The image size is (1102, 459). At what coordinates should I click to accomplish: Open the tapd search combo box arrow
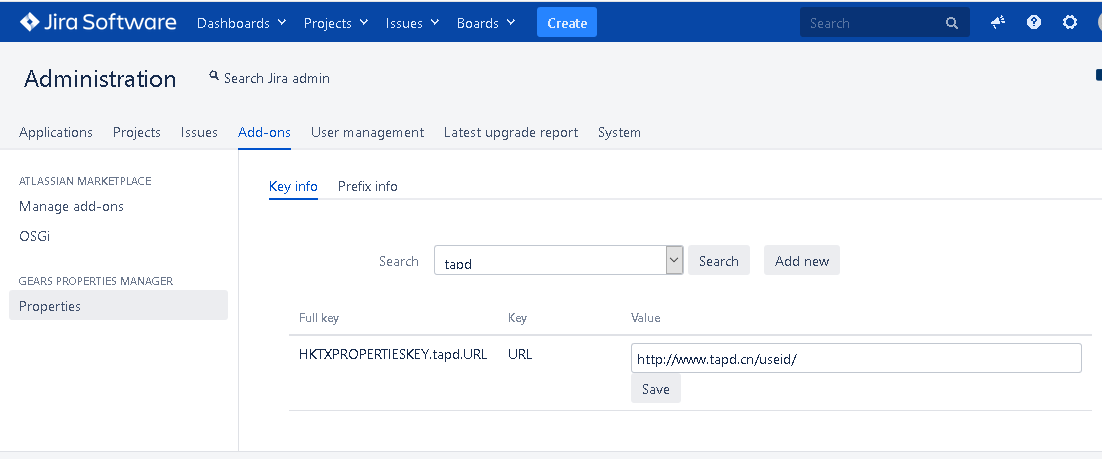[674, 261]
